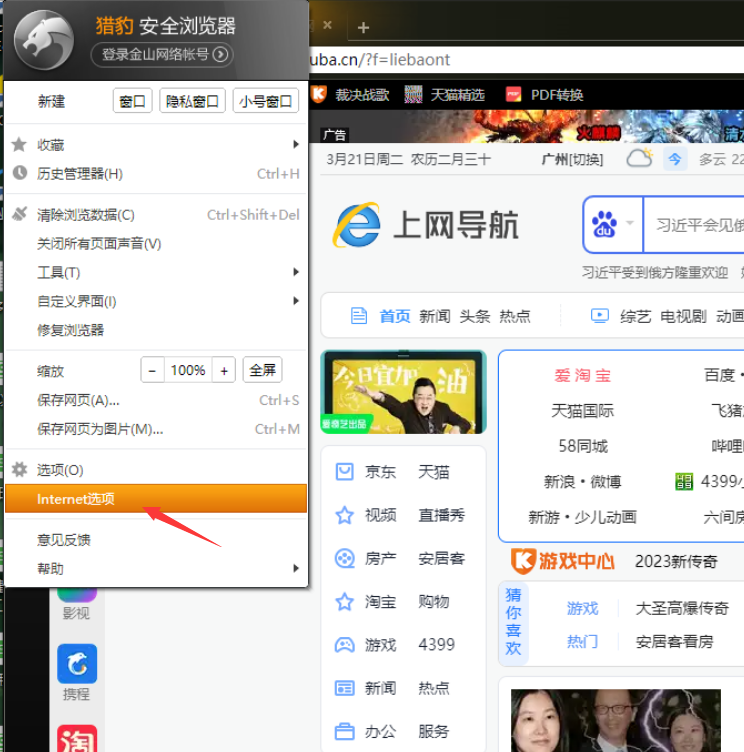
Task: Open a new 窗口 window
Action: (132, 101)
